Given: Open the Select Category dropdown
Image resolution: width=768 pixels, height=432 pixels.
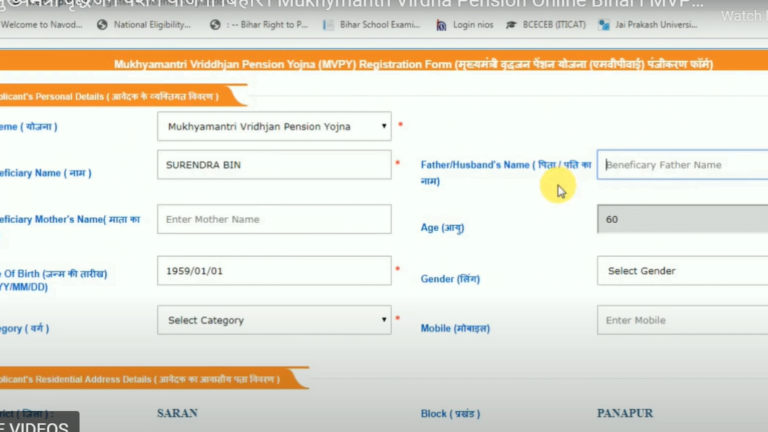Looking at the screenshot, I should (274, 320).
